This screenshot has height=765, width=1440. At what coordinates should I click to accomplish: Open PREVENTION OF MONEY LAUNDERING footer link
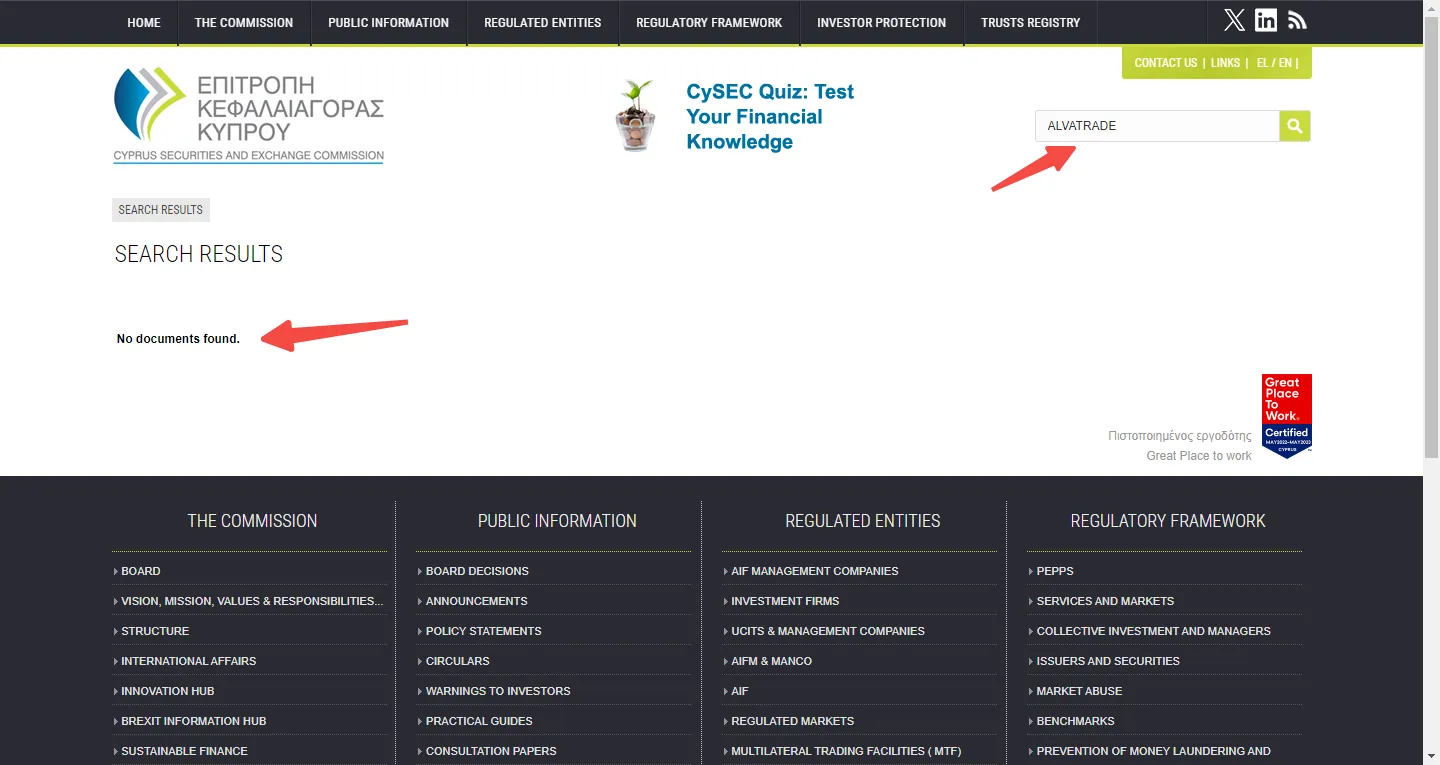tap(1153, 751)
